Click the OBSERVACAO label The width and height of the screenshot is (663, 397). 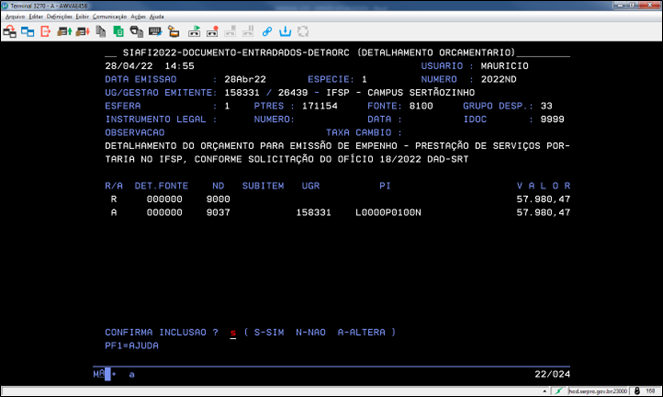point(134,133)
